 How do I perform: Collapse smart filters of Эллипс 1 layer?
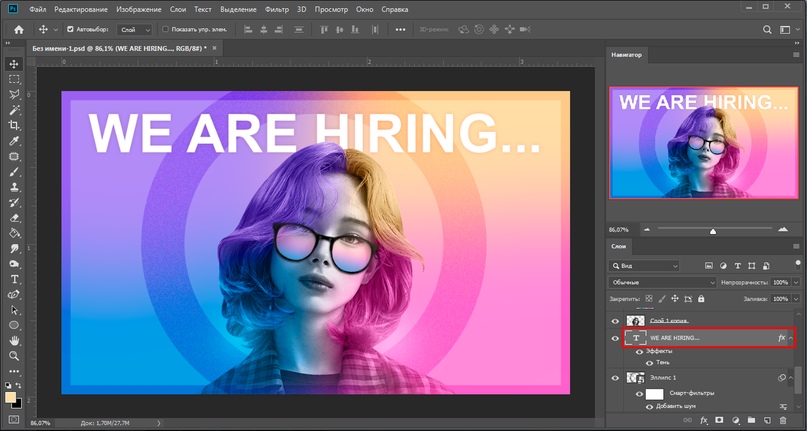pyautogui.click(x=791, y=378)
